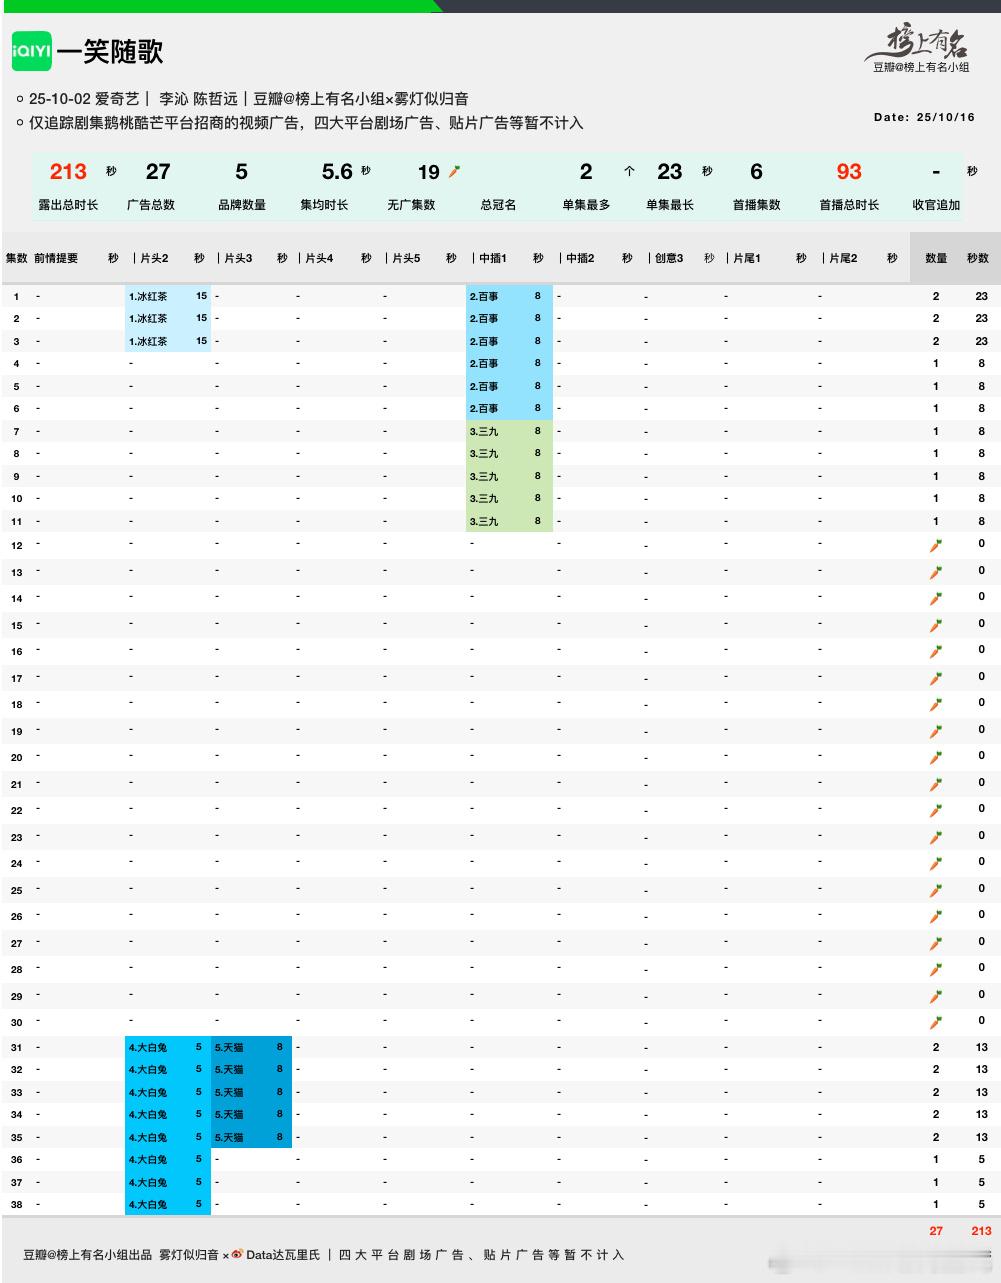The image size is (1001, 1283).
Task: Select the carrot icon in episode row 14
Action: pos(936,598)
